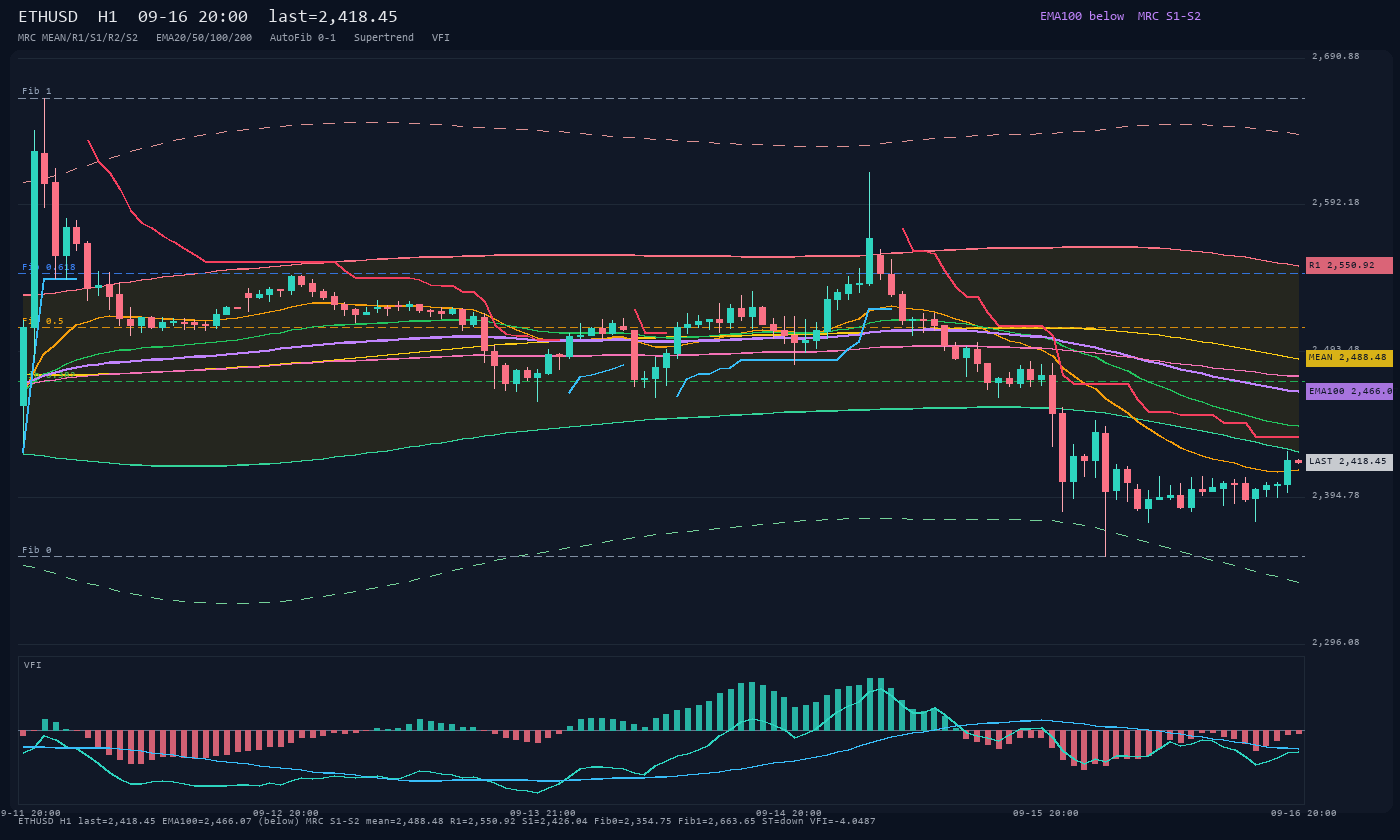
Task: Click the MRC S1-S2 status text
Action: coord(1169,16)
